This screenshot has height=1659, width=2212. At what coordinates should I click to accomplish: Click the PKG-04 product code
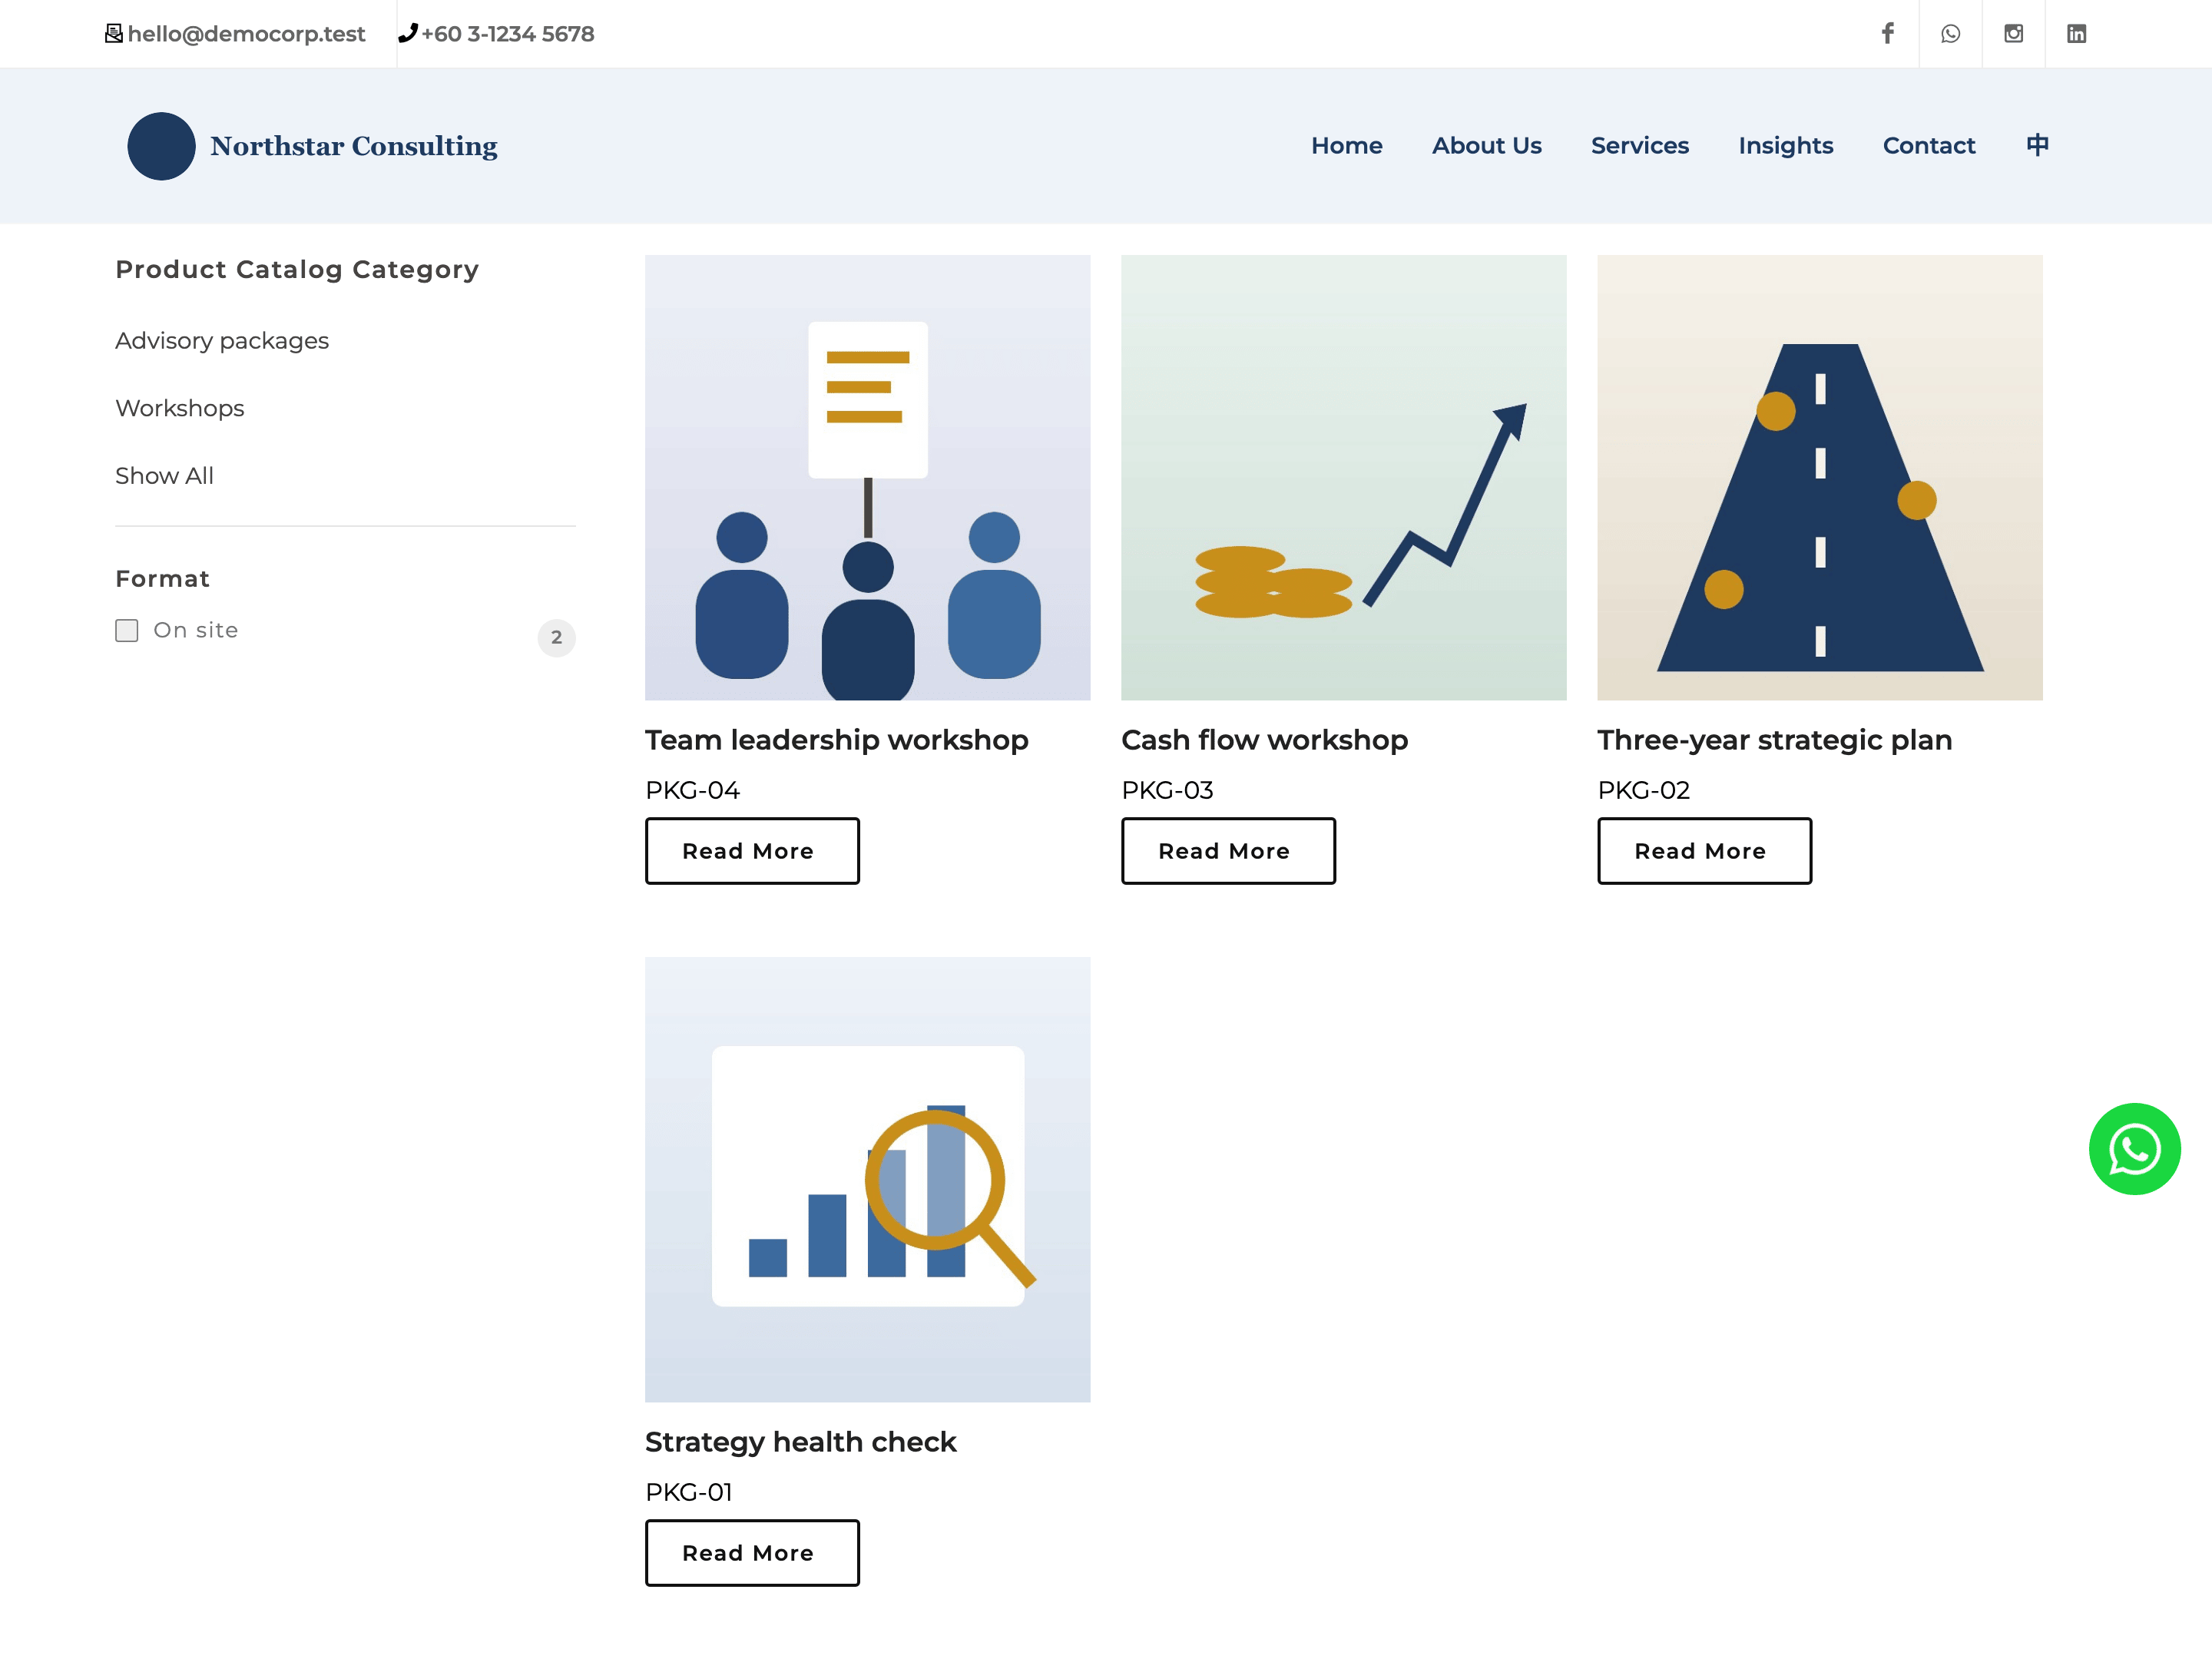click(692, 791)
